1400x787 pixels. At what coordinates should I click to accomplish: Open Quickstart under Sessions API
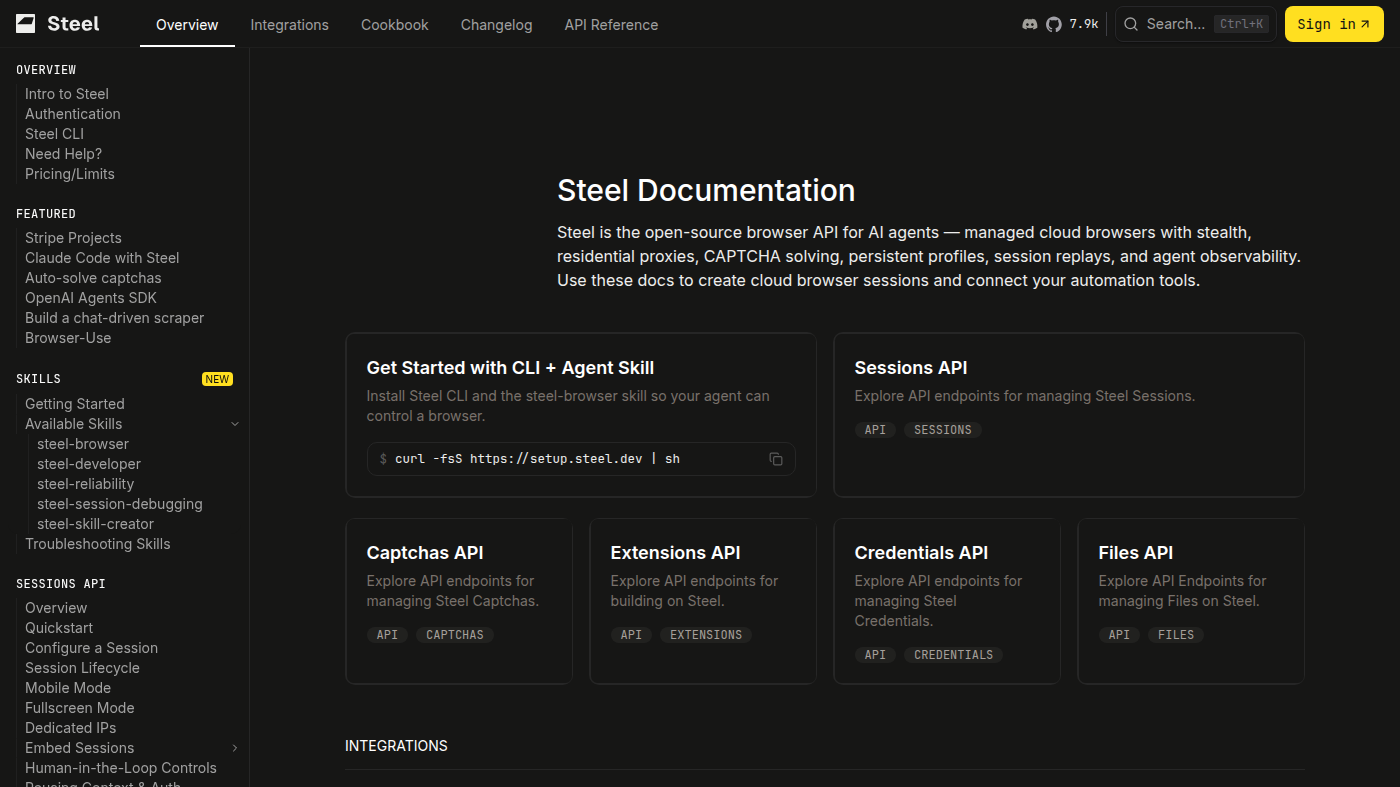(x=59, y=628)
